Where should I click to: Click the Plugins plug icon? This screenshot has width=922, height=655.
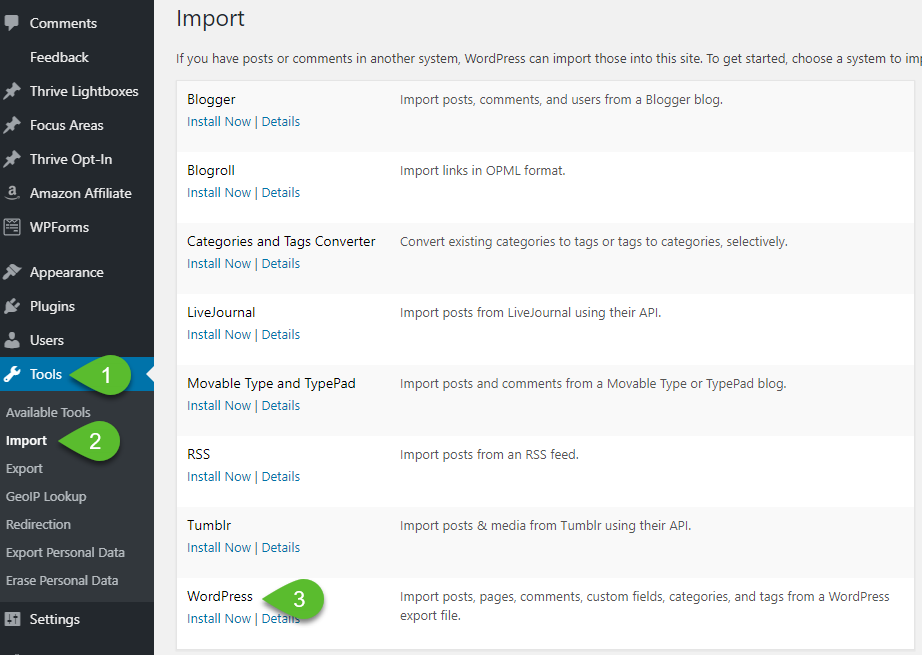coord(12,306)
